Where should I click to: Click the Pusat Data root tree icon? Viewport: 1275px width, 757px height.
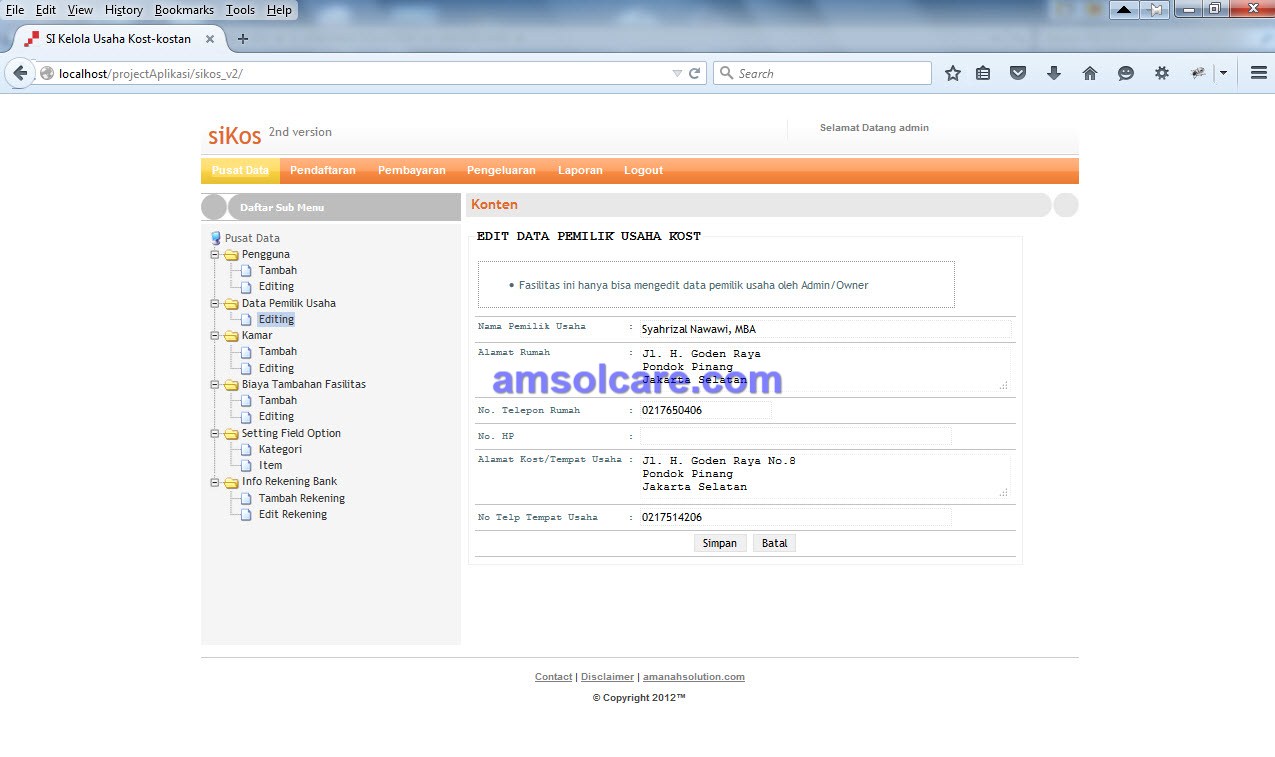point(216,238)
